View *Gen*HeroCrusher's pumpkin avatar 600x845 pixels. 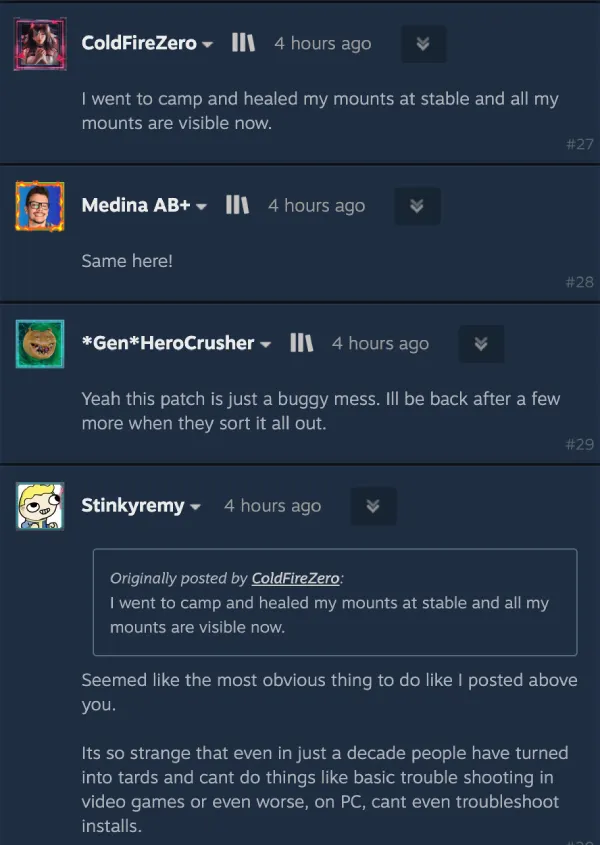(40, 344)
